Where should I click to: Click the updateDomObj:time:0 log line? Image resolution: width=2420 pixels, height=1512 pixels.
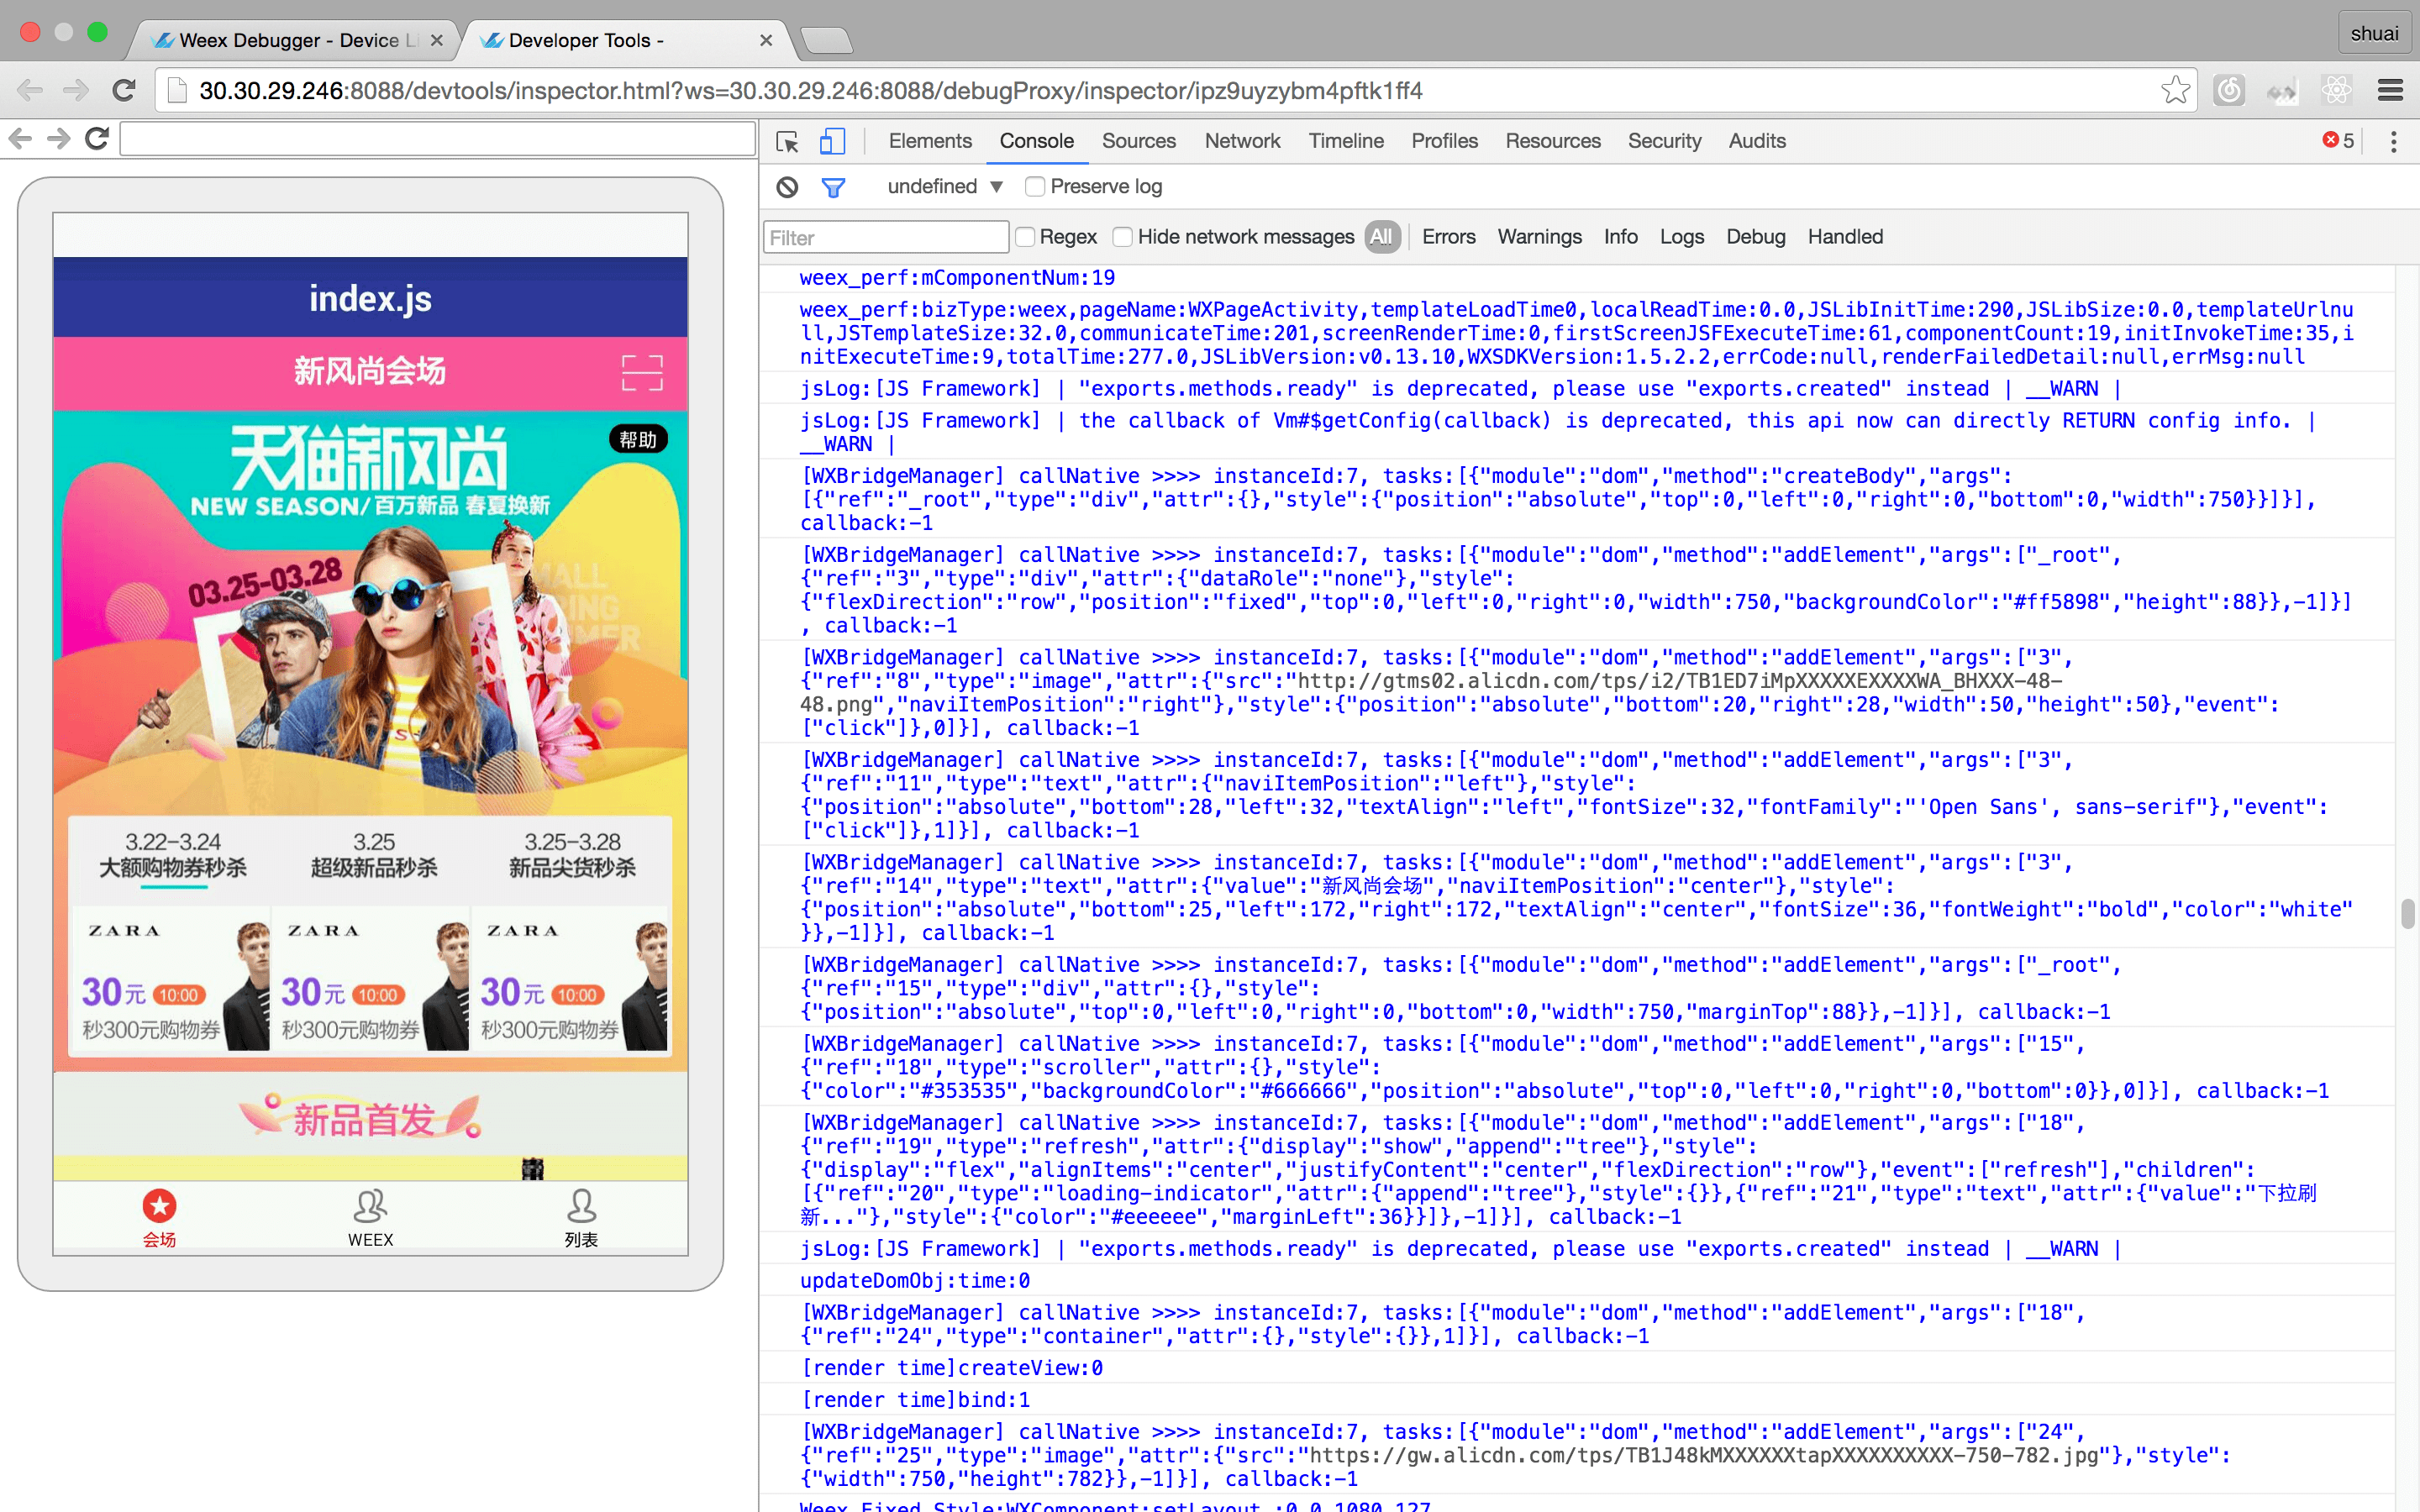914,1281
